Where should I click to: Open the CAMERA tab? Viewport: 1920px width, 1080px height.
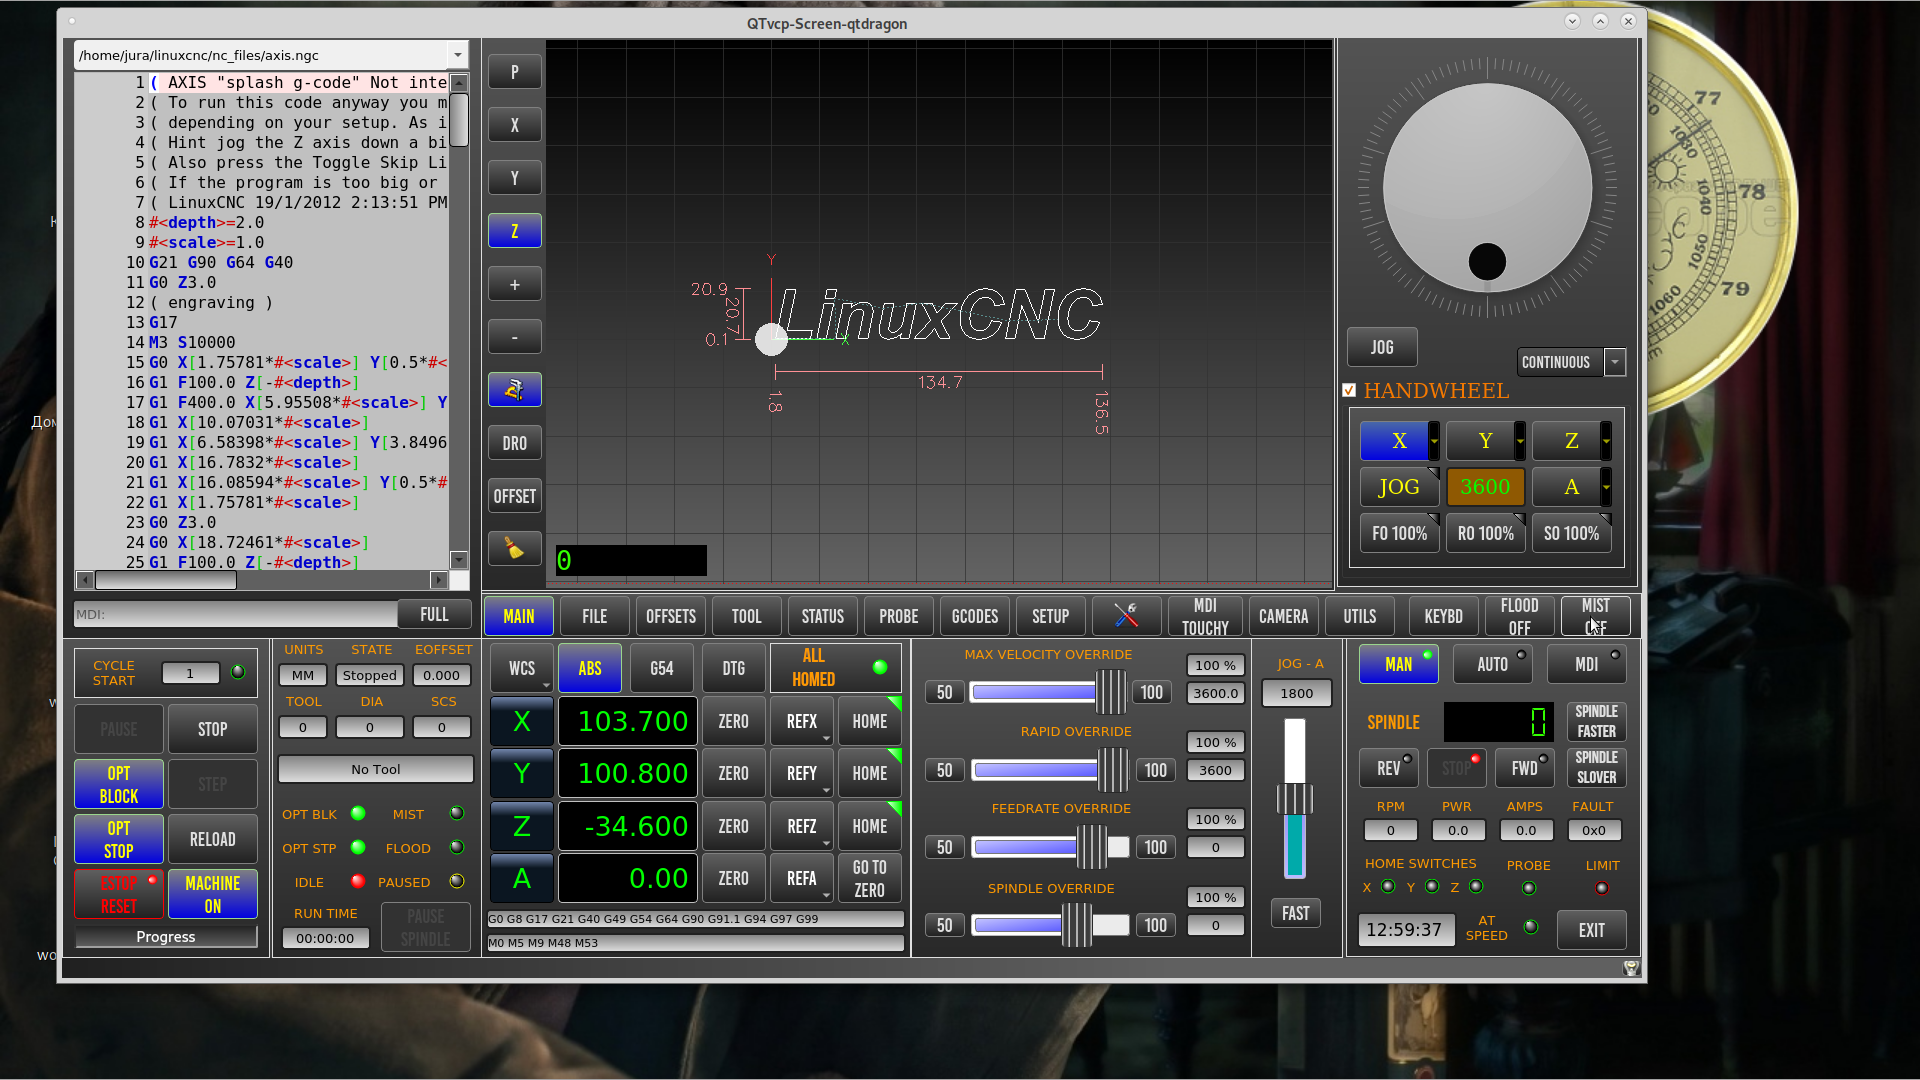[1284, 616]
